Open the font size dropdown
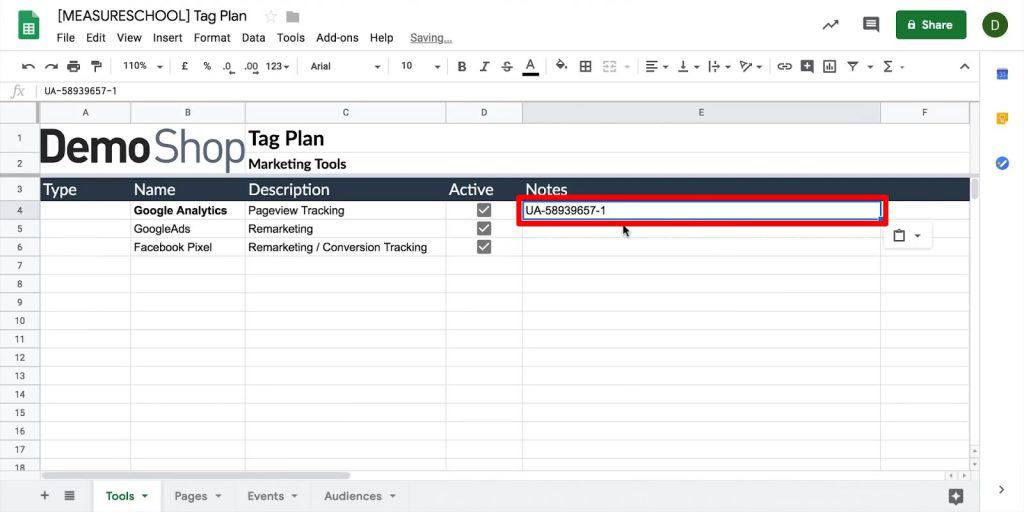Viewport: 1024px width, 512px height. point(420,66)
